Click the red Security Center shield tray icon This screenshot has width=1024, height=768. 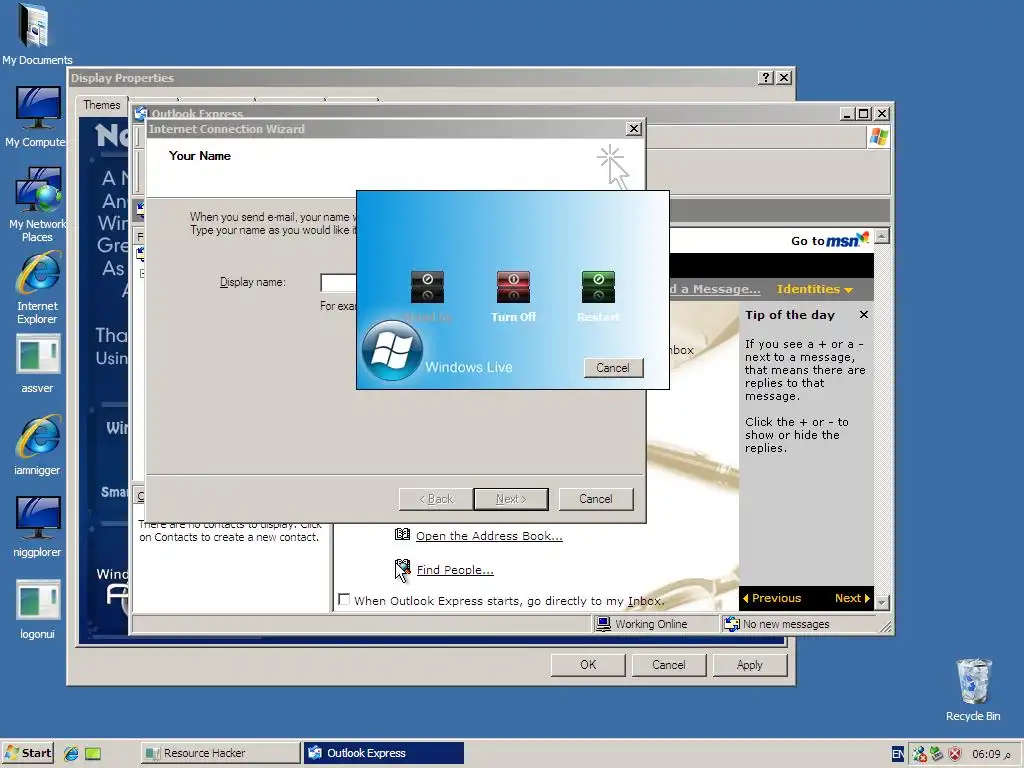(x=955, y=754)
